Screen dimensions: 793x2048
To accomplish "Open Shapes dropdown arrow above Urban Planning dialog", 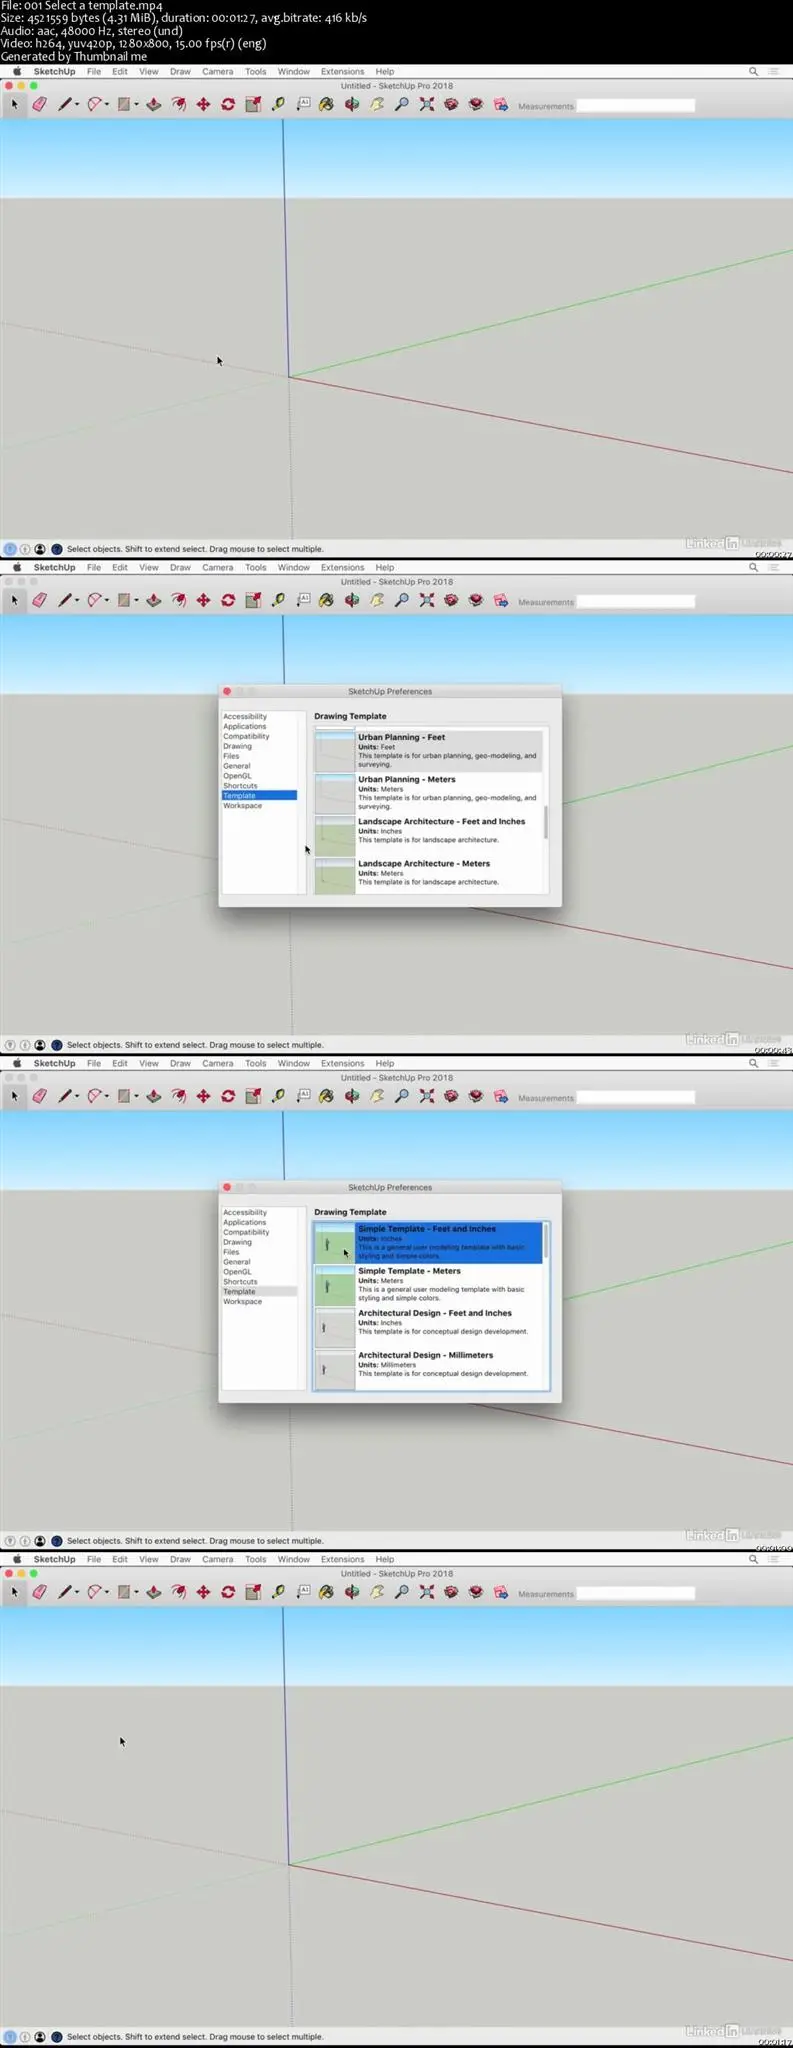I will [x=136, y=601].
